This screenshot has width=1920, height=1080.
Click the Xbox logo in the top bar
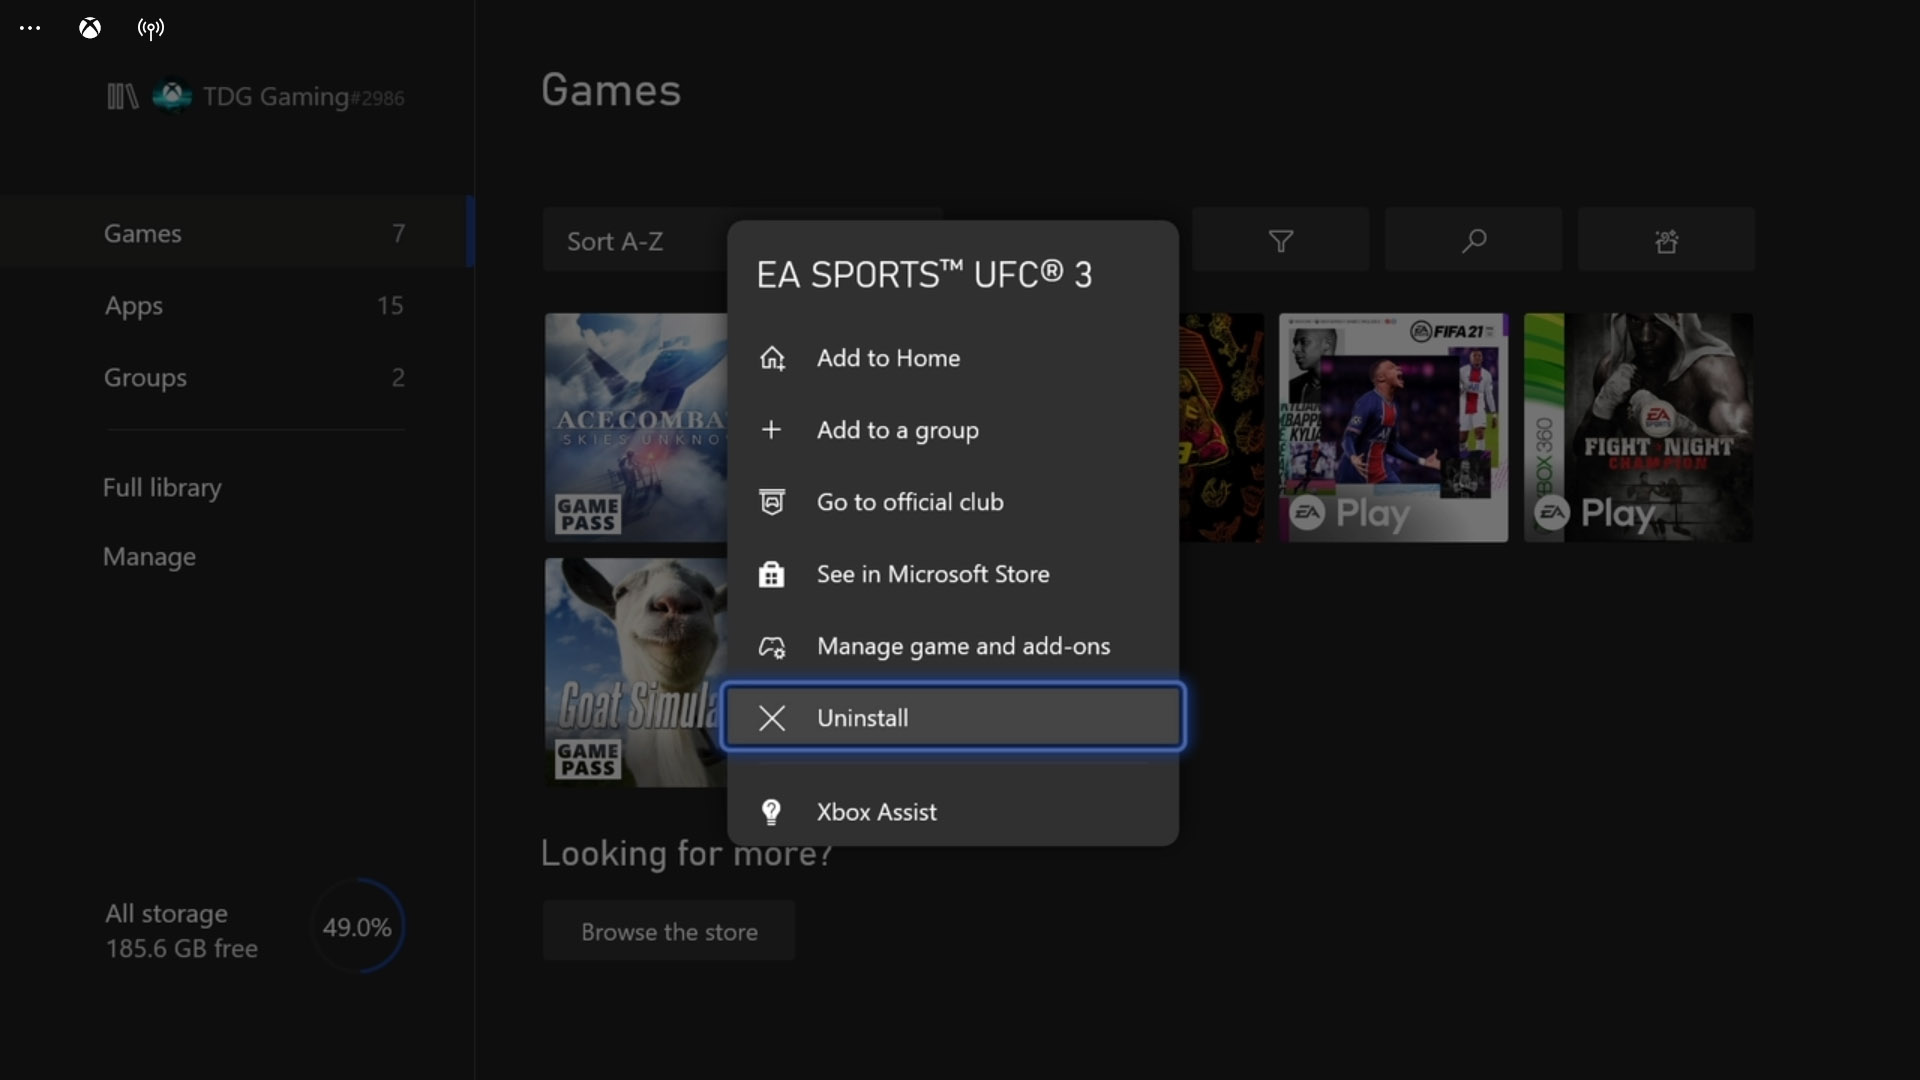(89, 27)
